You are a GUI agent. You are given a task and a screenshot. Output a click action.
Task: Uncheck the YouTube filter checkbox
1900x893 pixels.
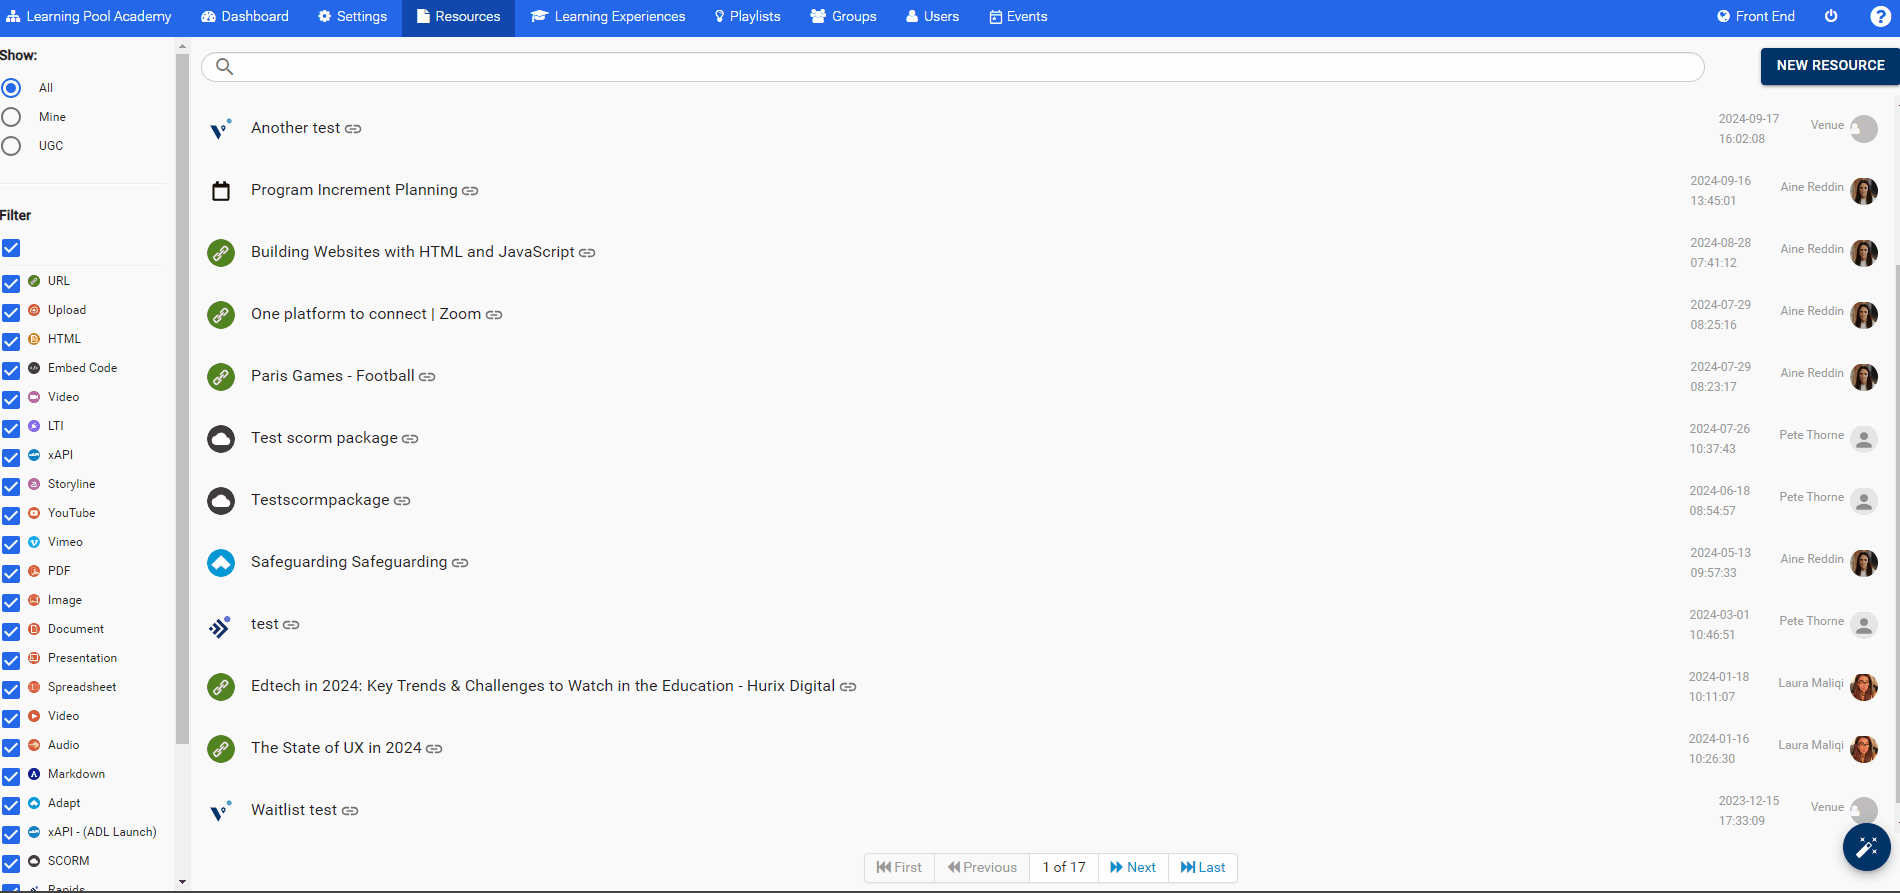11,515
